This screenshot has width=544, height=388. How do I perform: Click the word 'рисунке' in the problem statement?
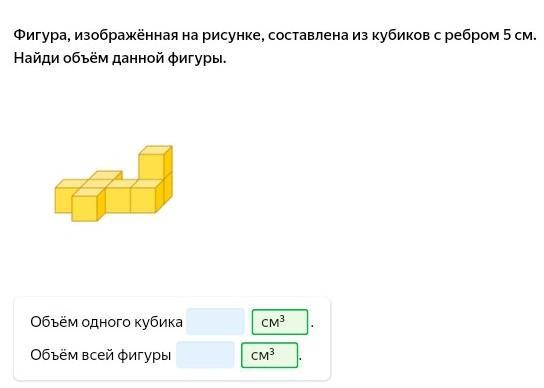click(x=231, y=36)
